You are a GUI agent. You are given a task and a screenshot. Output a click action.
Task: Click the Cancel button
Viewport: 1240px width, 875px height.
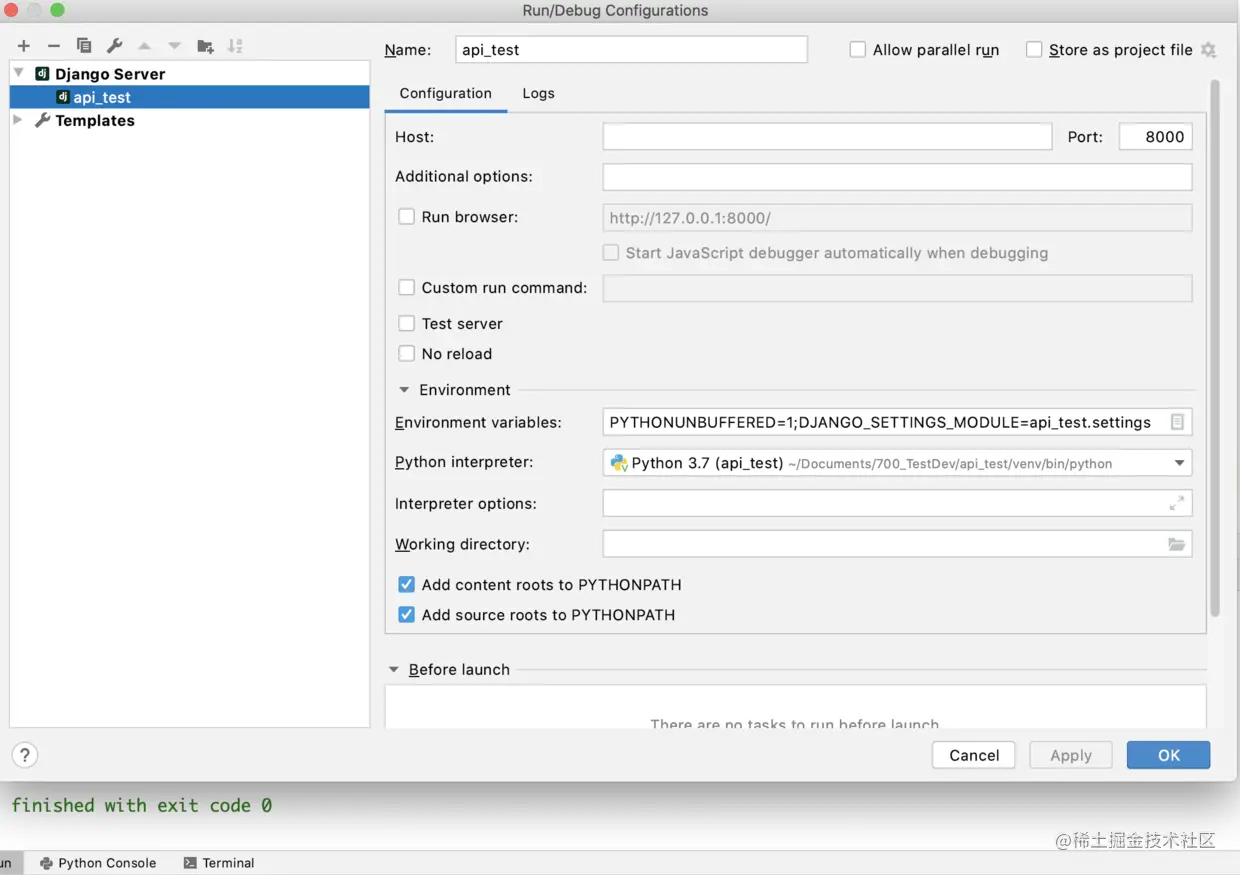click(974, 755)
